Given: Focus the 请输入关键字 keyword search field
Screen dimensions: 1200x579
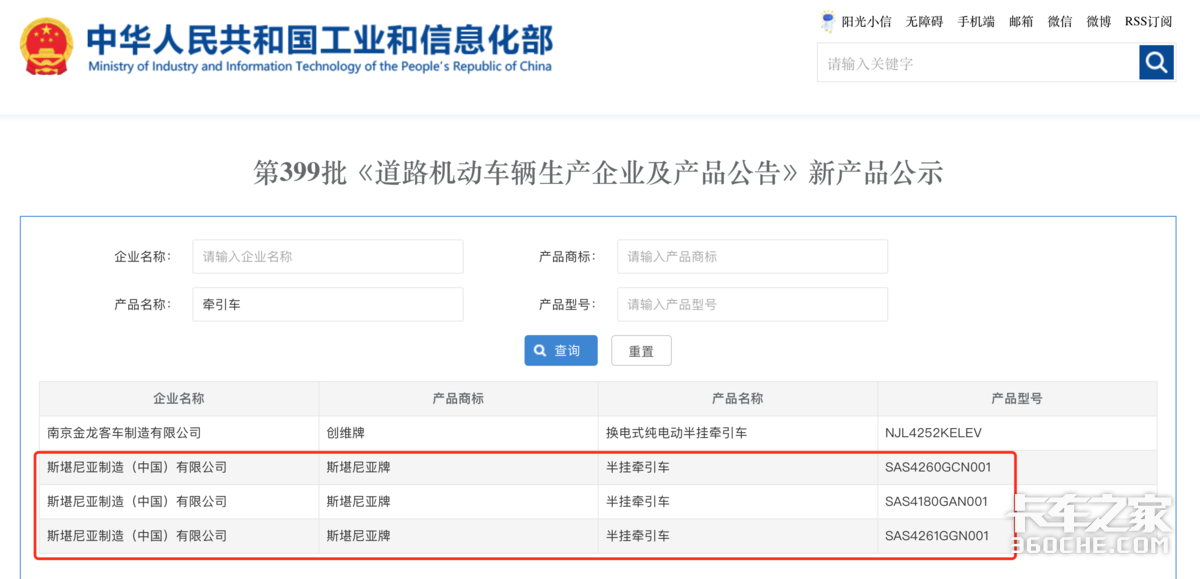Looking at the screenshot, I should tap(977, 64).
